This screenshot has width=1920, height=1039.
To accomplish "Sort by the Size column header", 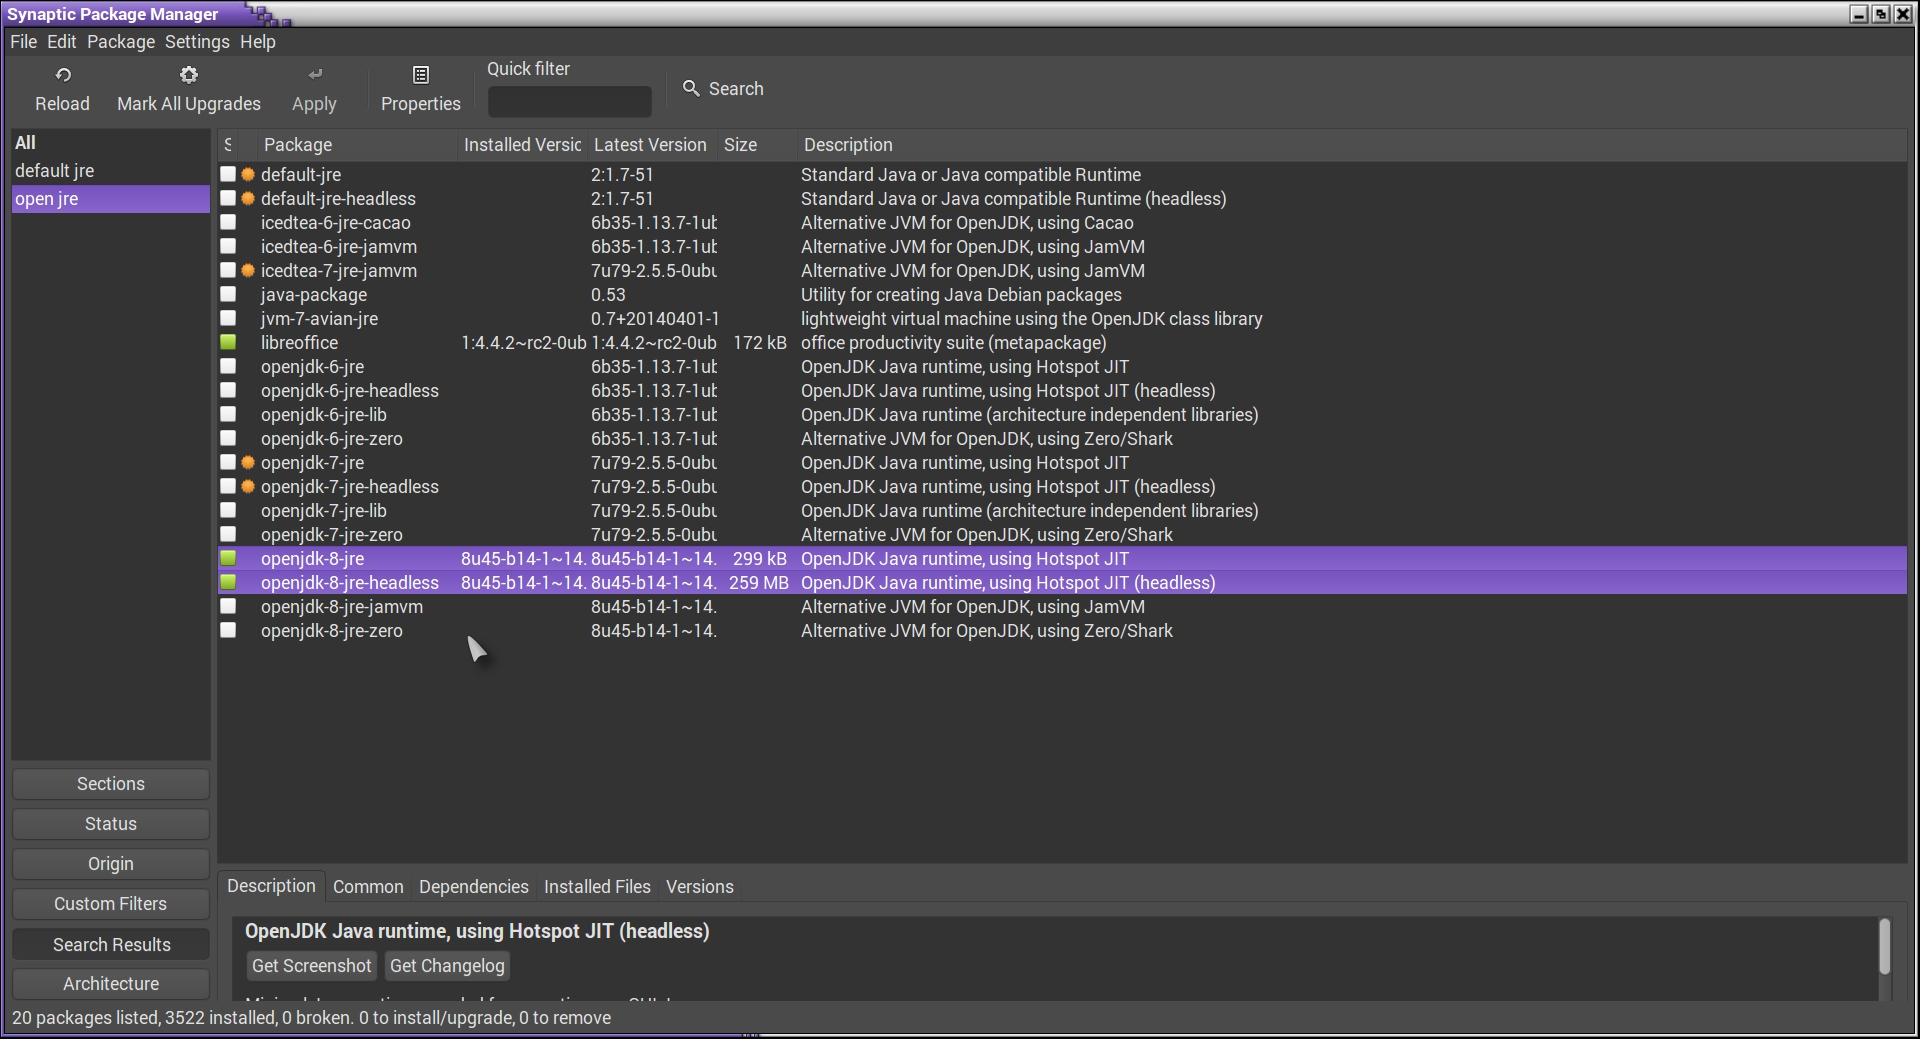I will [740, 145].
